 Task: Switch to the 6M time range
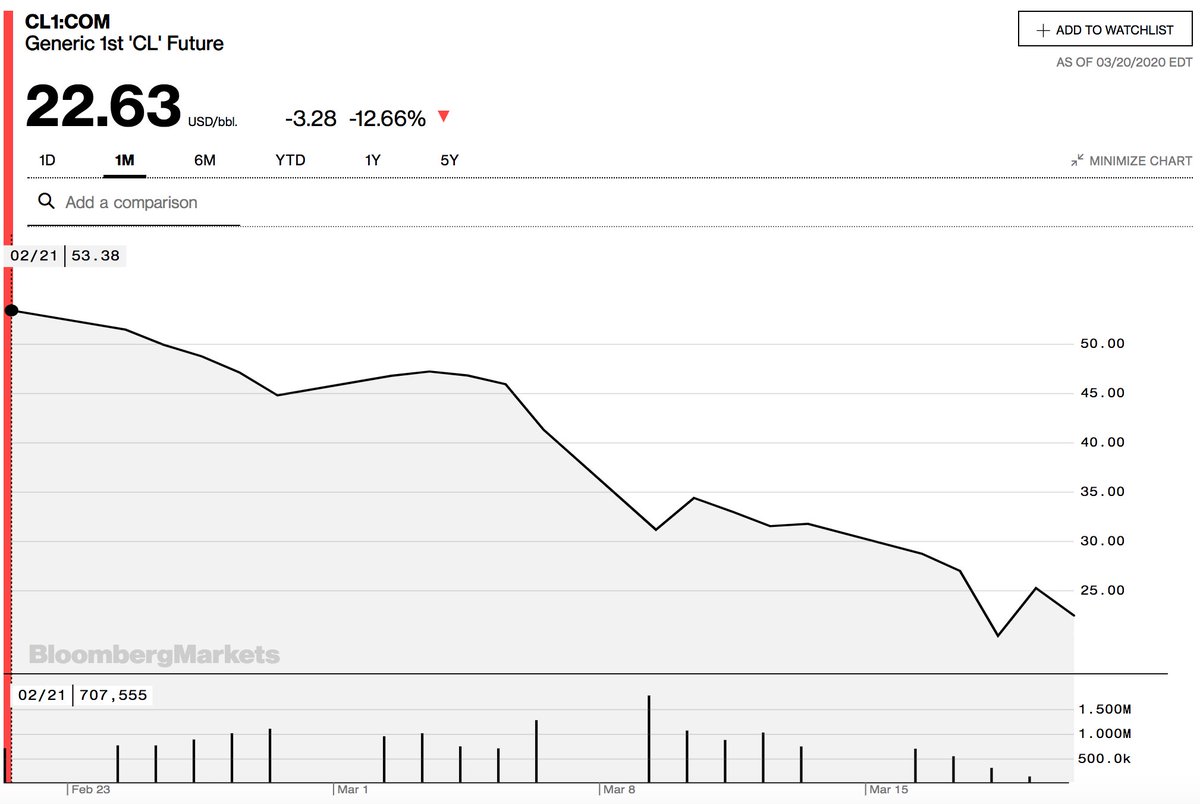tap(205, 160)
